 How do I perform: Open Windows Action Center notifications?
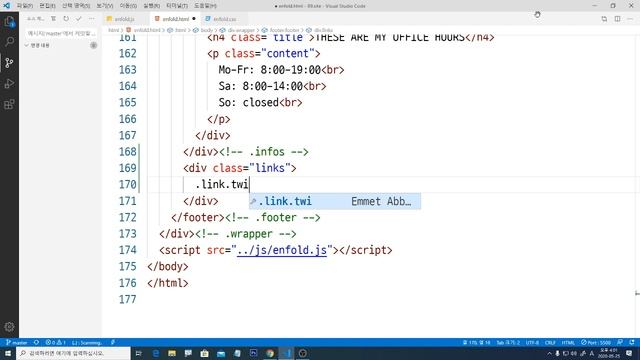[x=629, y=353]
